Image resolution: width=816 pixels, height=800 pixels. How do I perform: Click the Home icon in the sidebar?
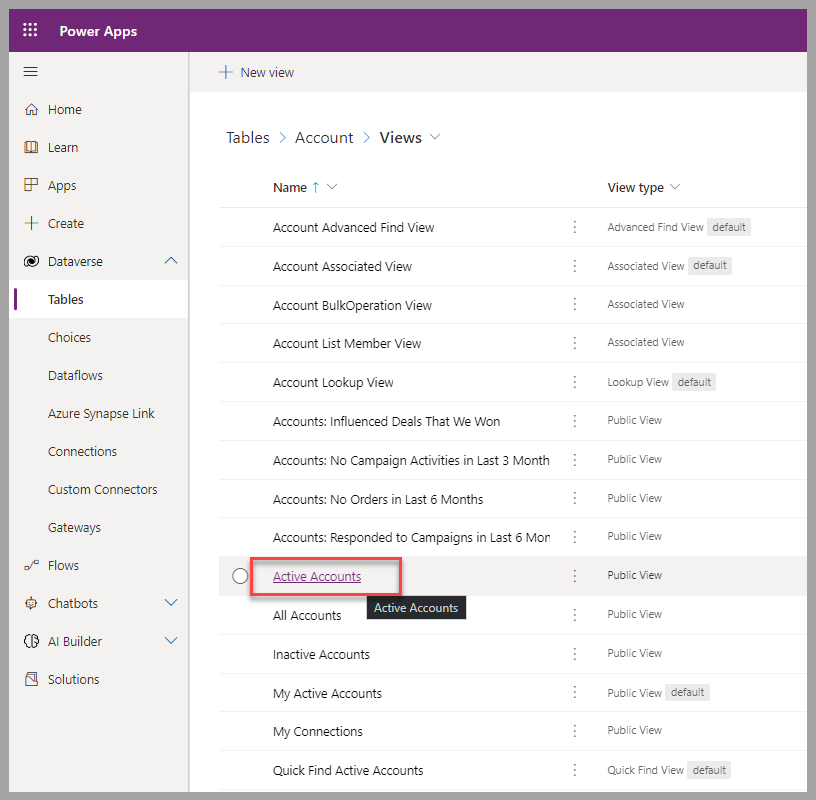30,109
